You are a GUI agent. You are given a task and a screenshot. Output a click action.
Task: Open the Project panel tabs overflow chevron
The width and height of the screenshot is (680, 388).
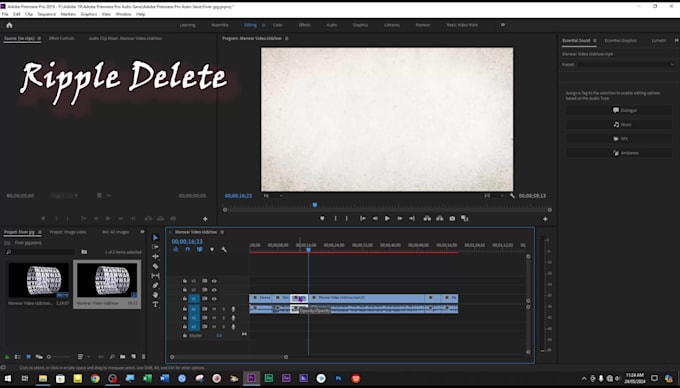pos(142,232)
